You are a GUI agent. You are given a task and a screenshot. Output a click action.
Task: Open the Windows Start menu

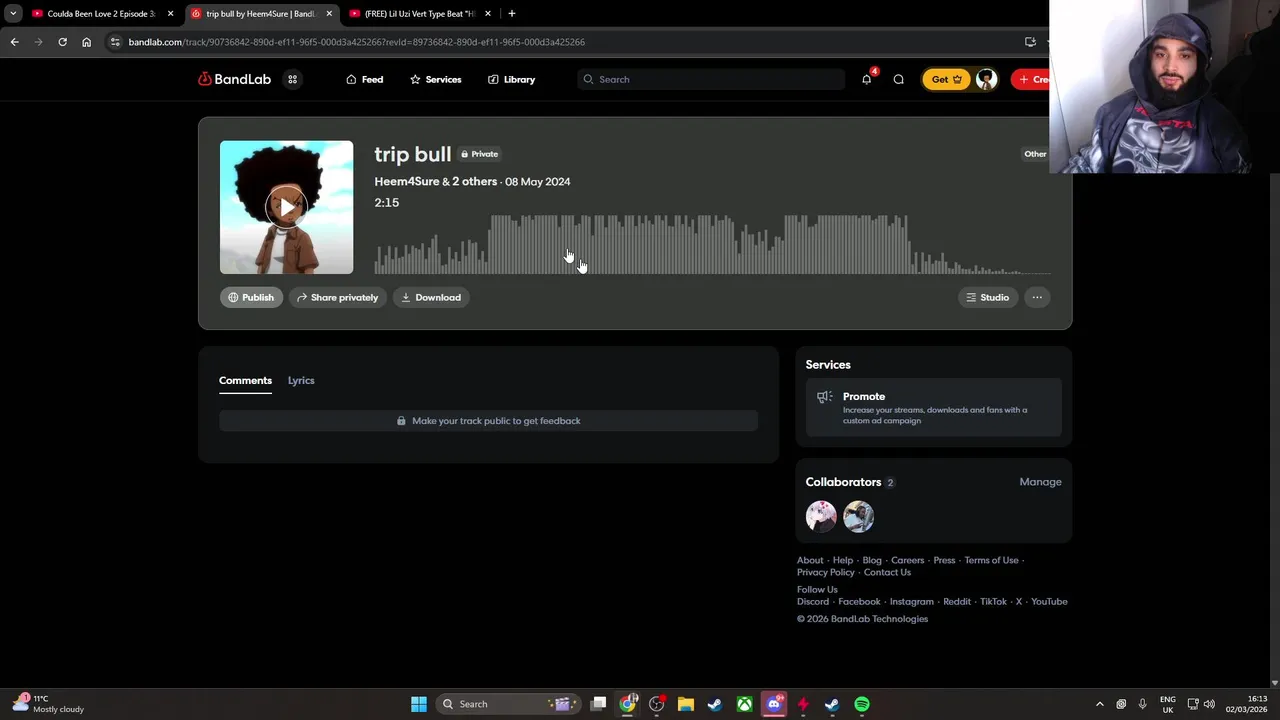pos(418,704)
